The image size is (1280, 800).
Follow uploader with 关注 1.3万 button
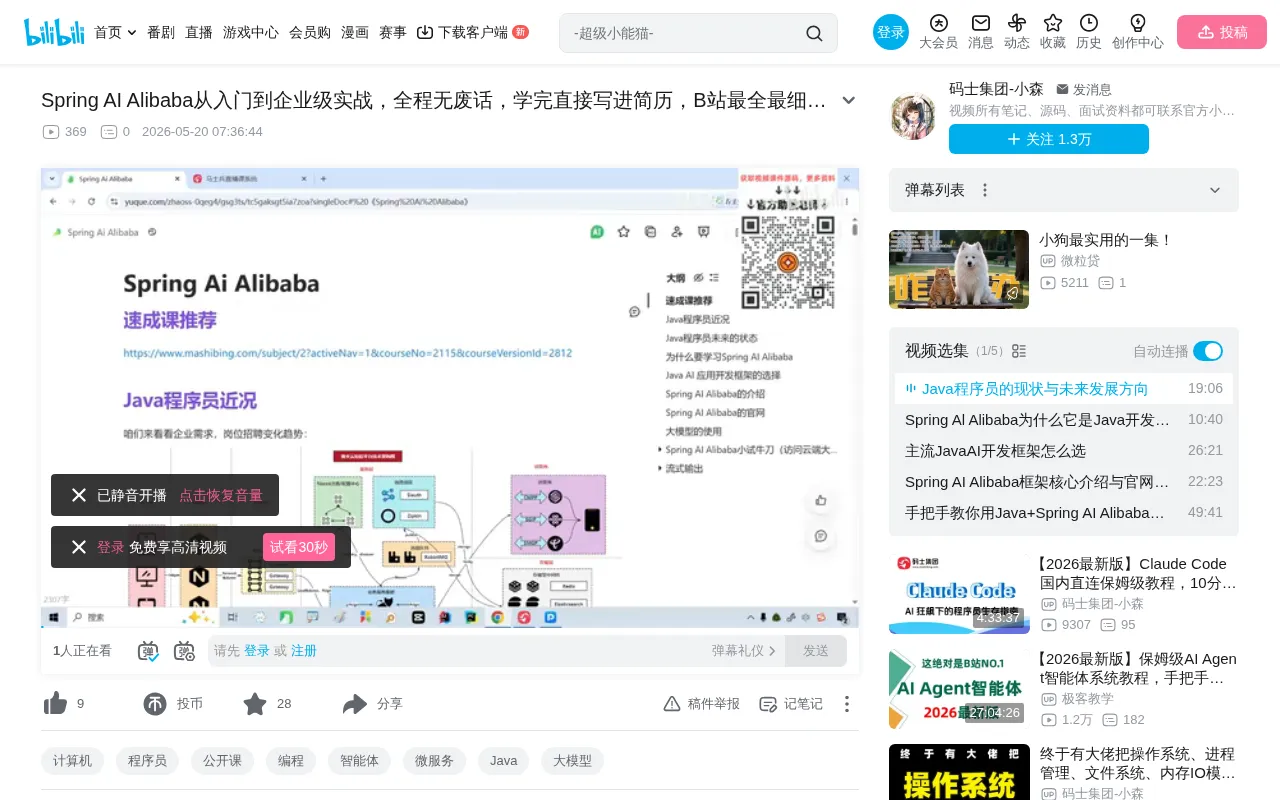(1049, 139)
